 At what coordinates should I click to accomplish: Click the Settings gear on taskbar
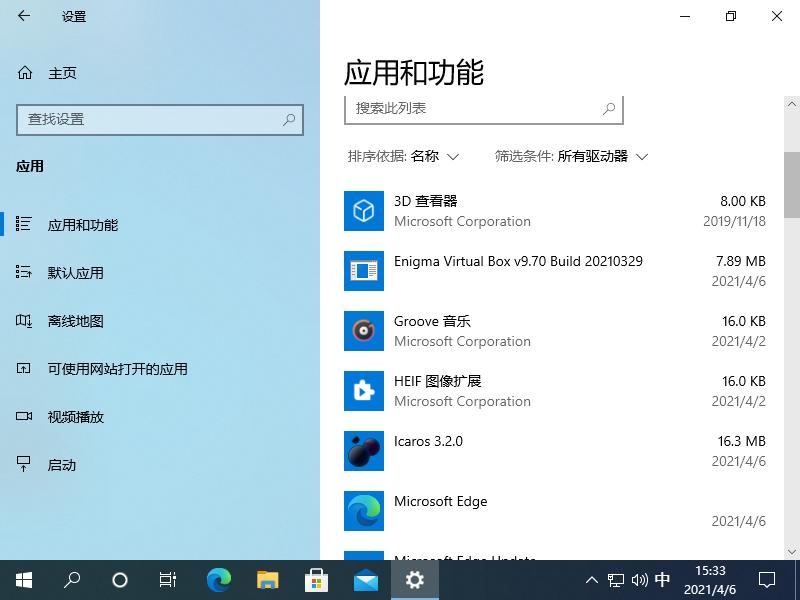414,580
